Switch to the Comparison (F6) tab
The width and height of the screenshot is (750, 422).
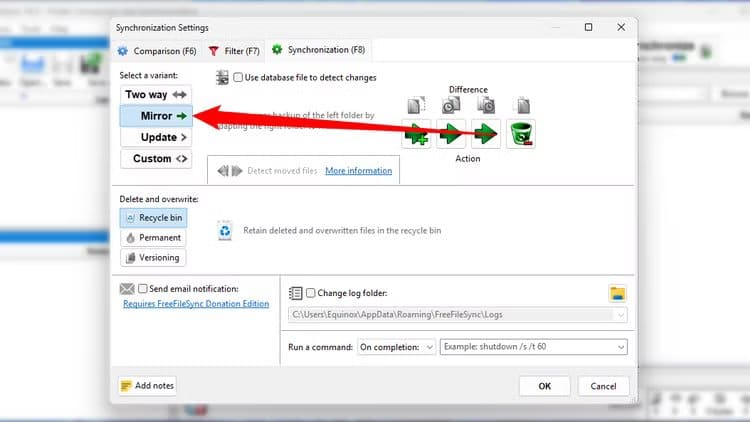click(x=157, y=51)
